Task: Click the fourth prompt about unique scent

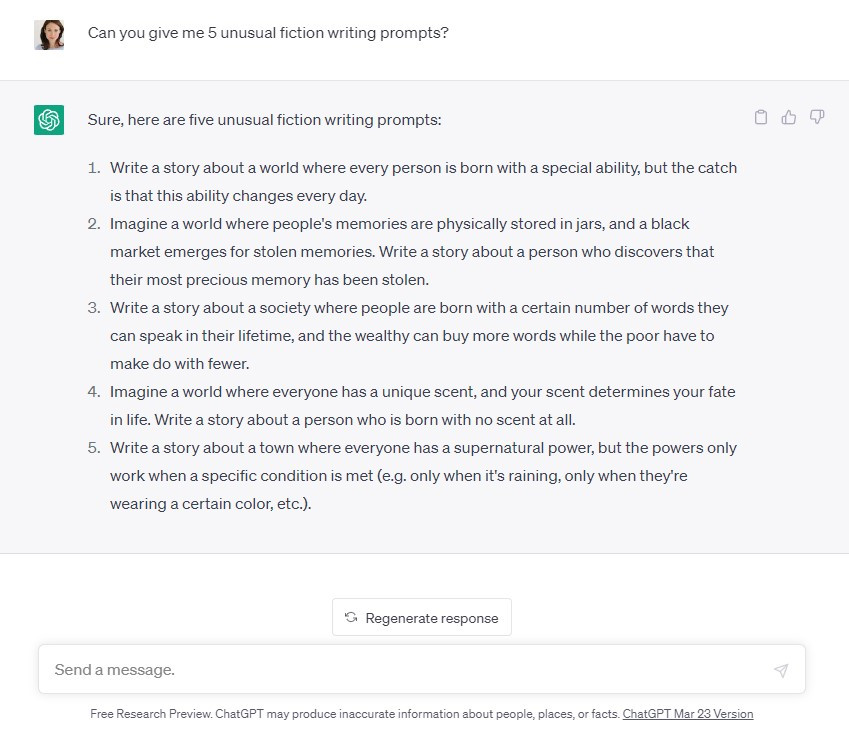Action: [422, 406]
